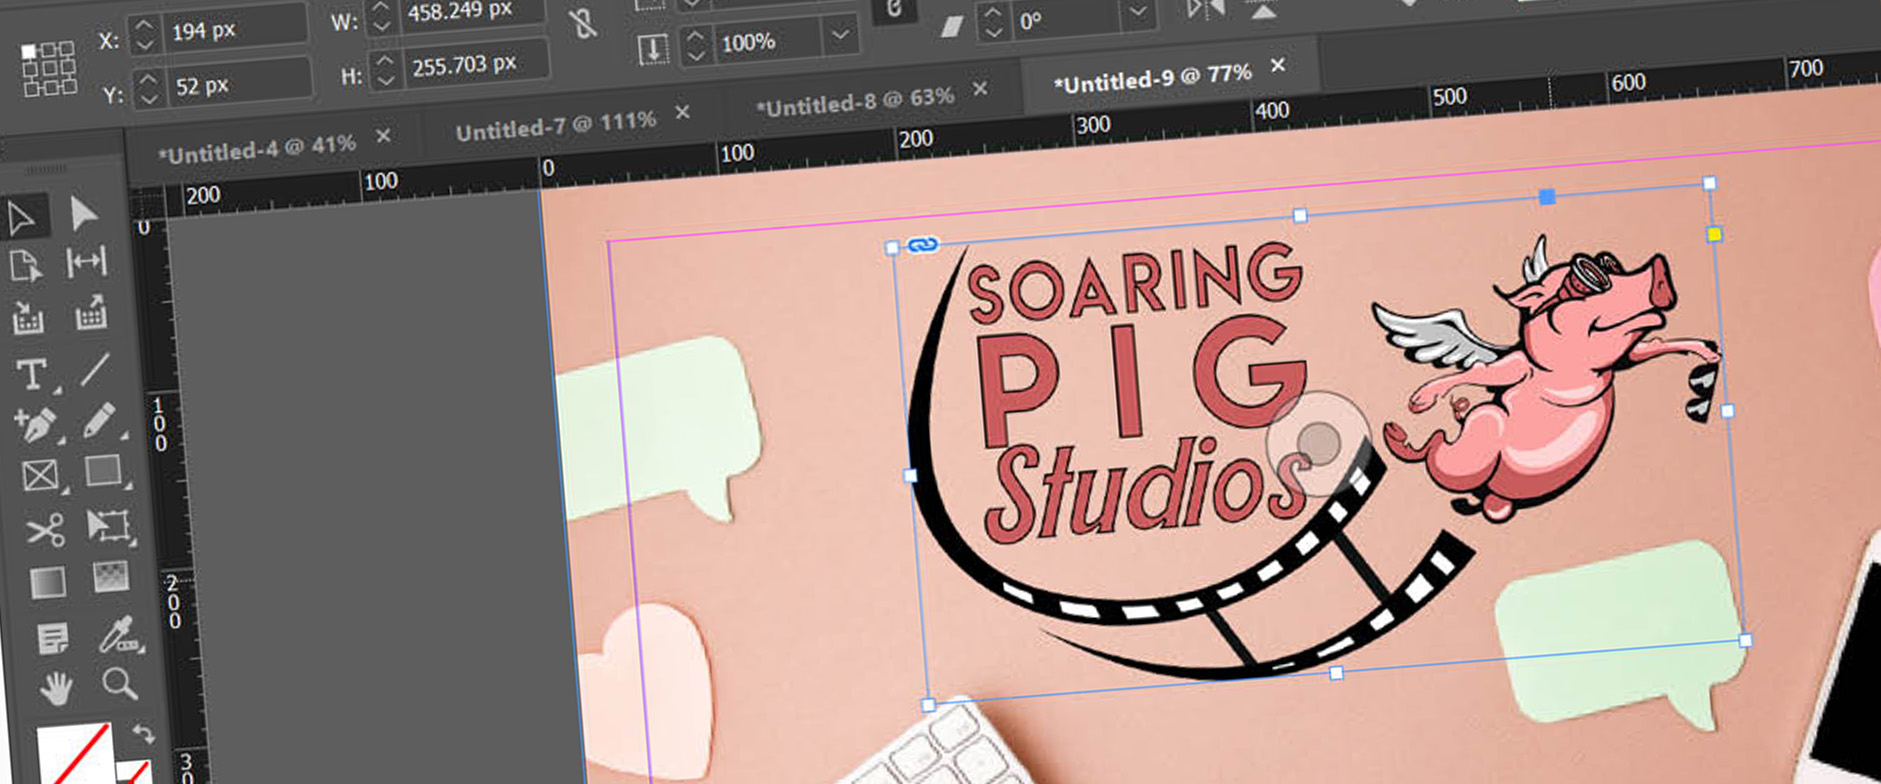The height and width of the screenshot is (784, 1881).
Task: Click the link badge on logo frame
Action: click(923, 245)
